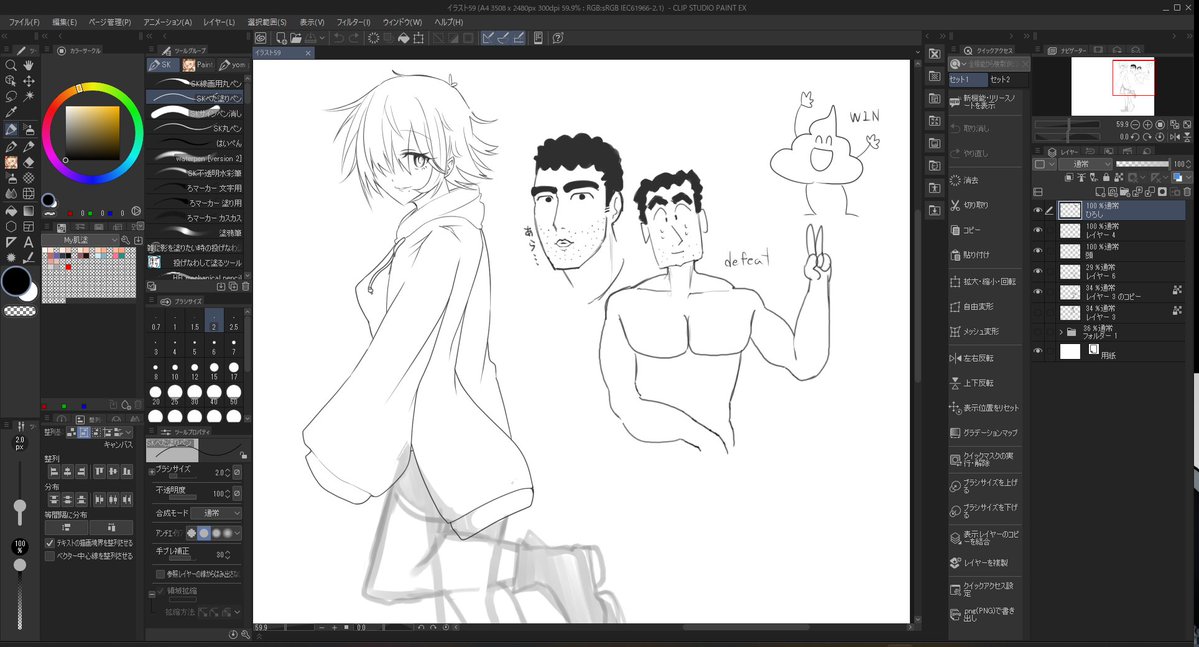Viewport: 1199px width, 647px height.
Task: Select the Paint sub tool group tab
Action: point(198,65)
